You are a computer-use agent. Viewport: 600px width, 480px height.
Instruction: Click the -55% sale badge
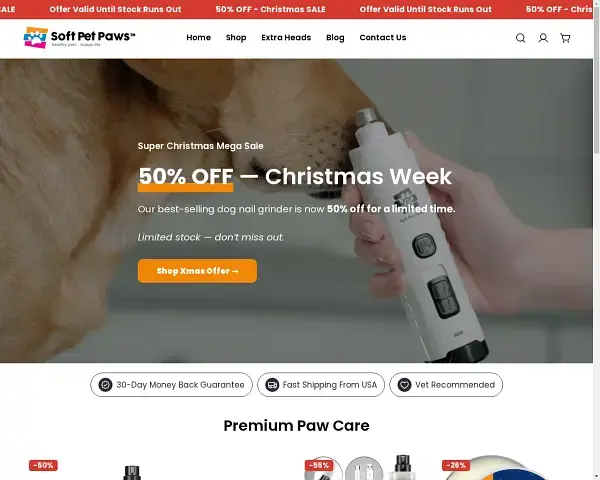tap(319, 465)
